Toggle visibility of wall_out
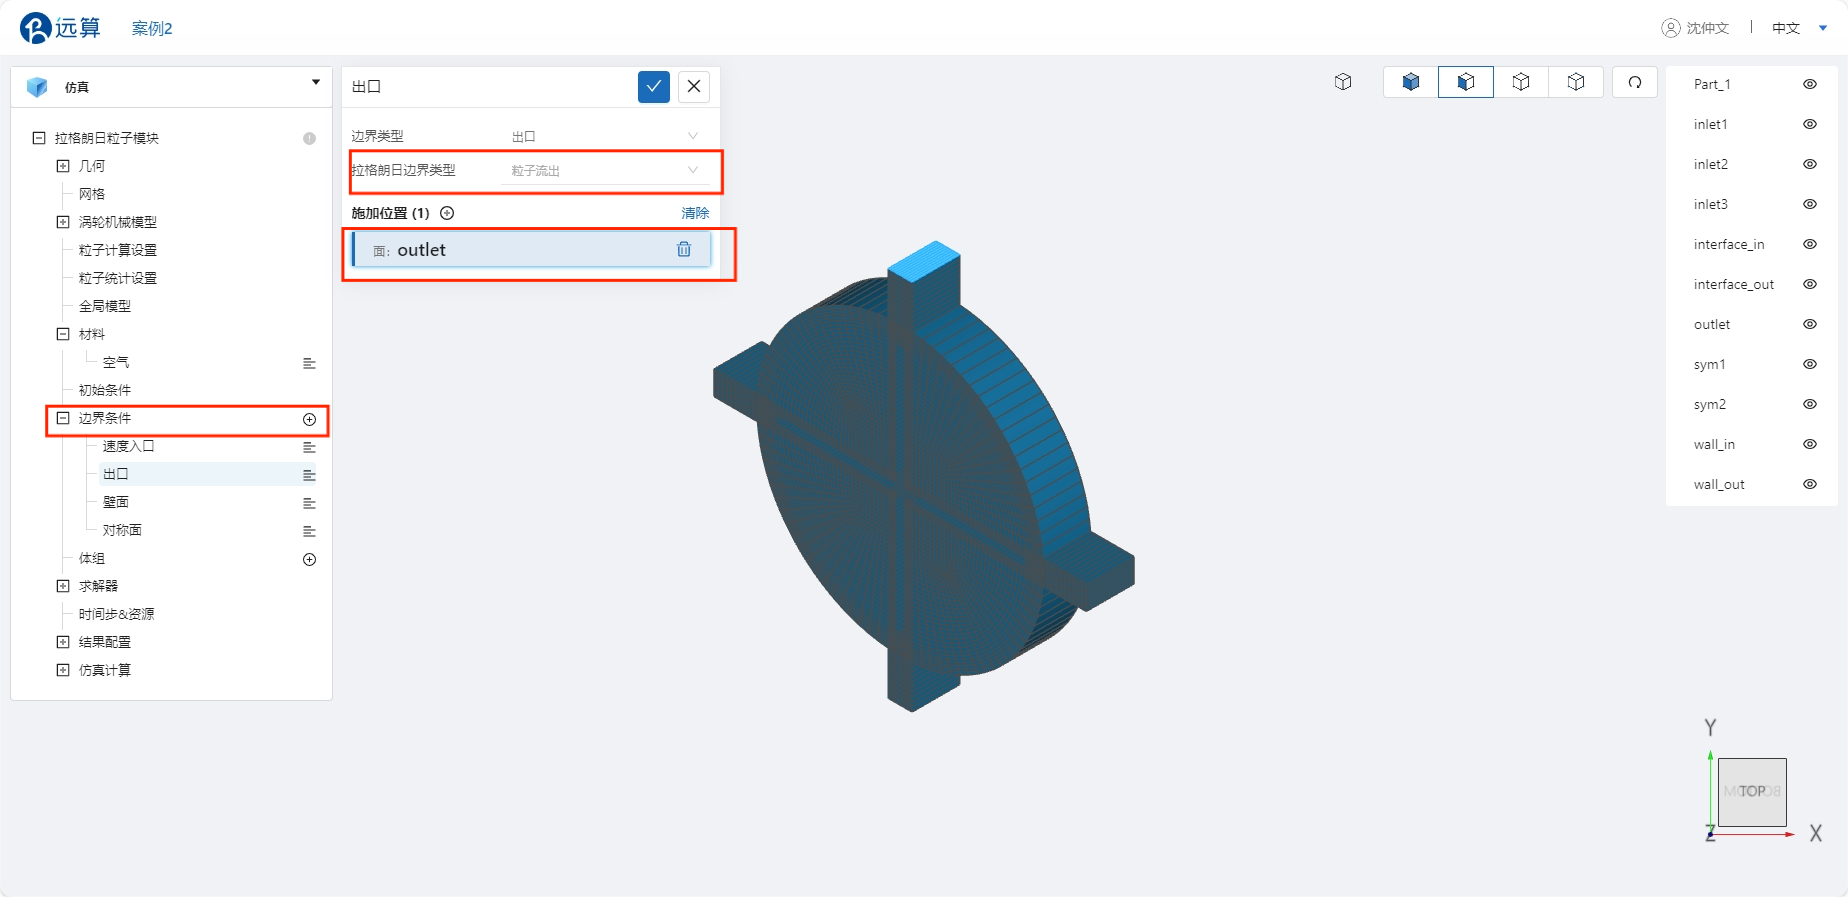 tap(1810, 484)
